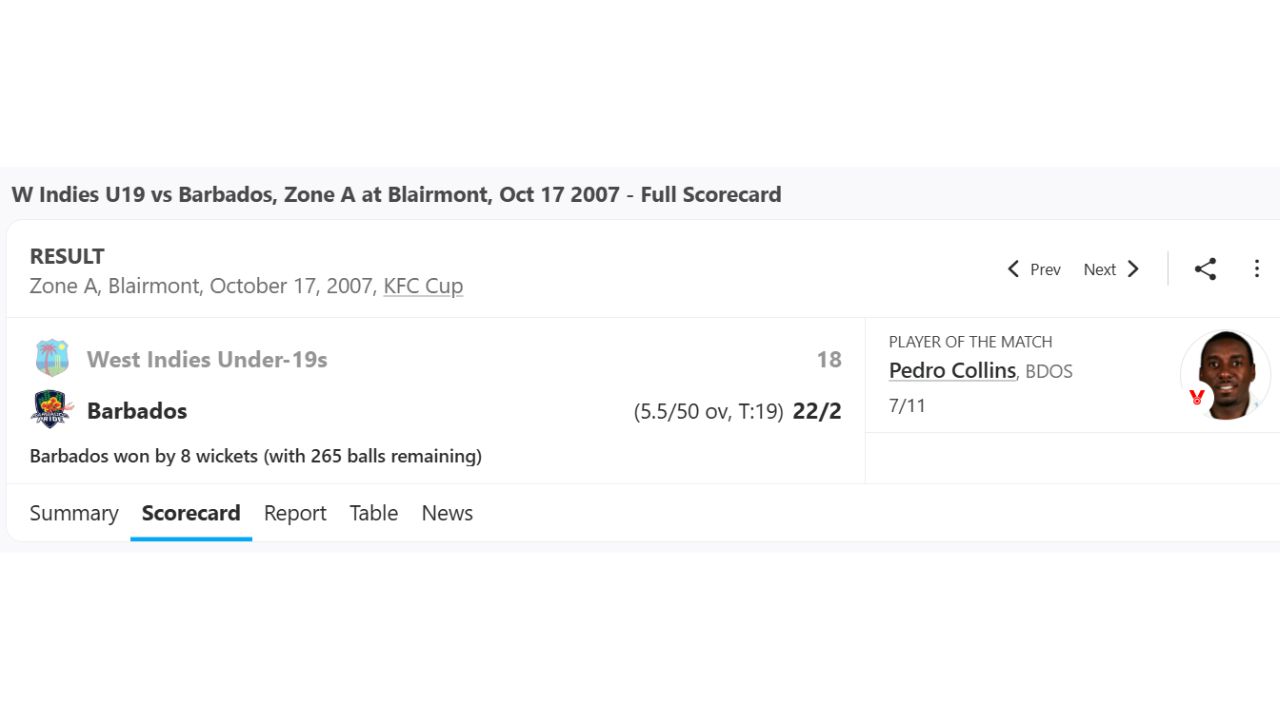The image size is (1280, 720).
Task: Go to the Table tab
Action: tap(374, 513)
